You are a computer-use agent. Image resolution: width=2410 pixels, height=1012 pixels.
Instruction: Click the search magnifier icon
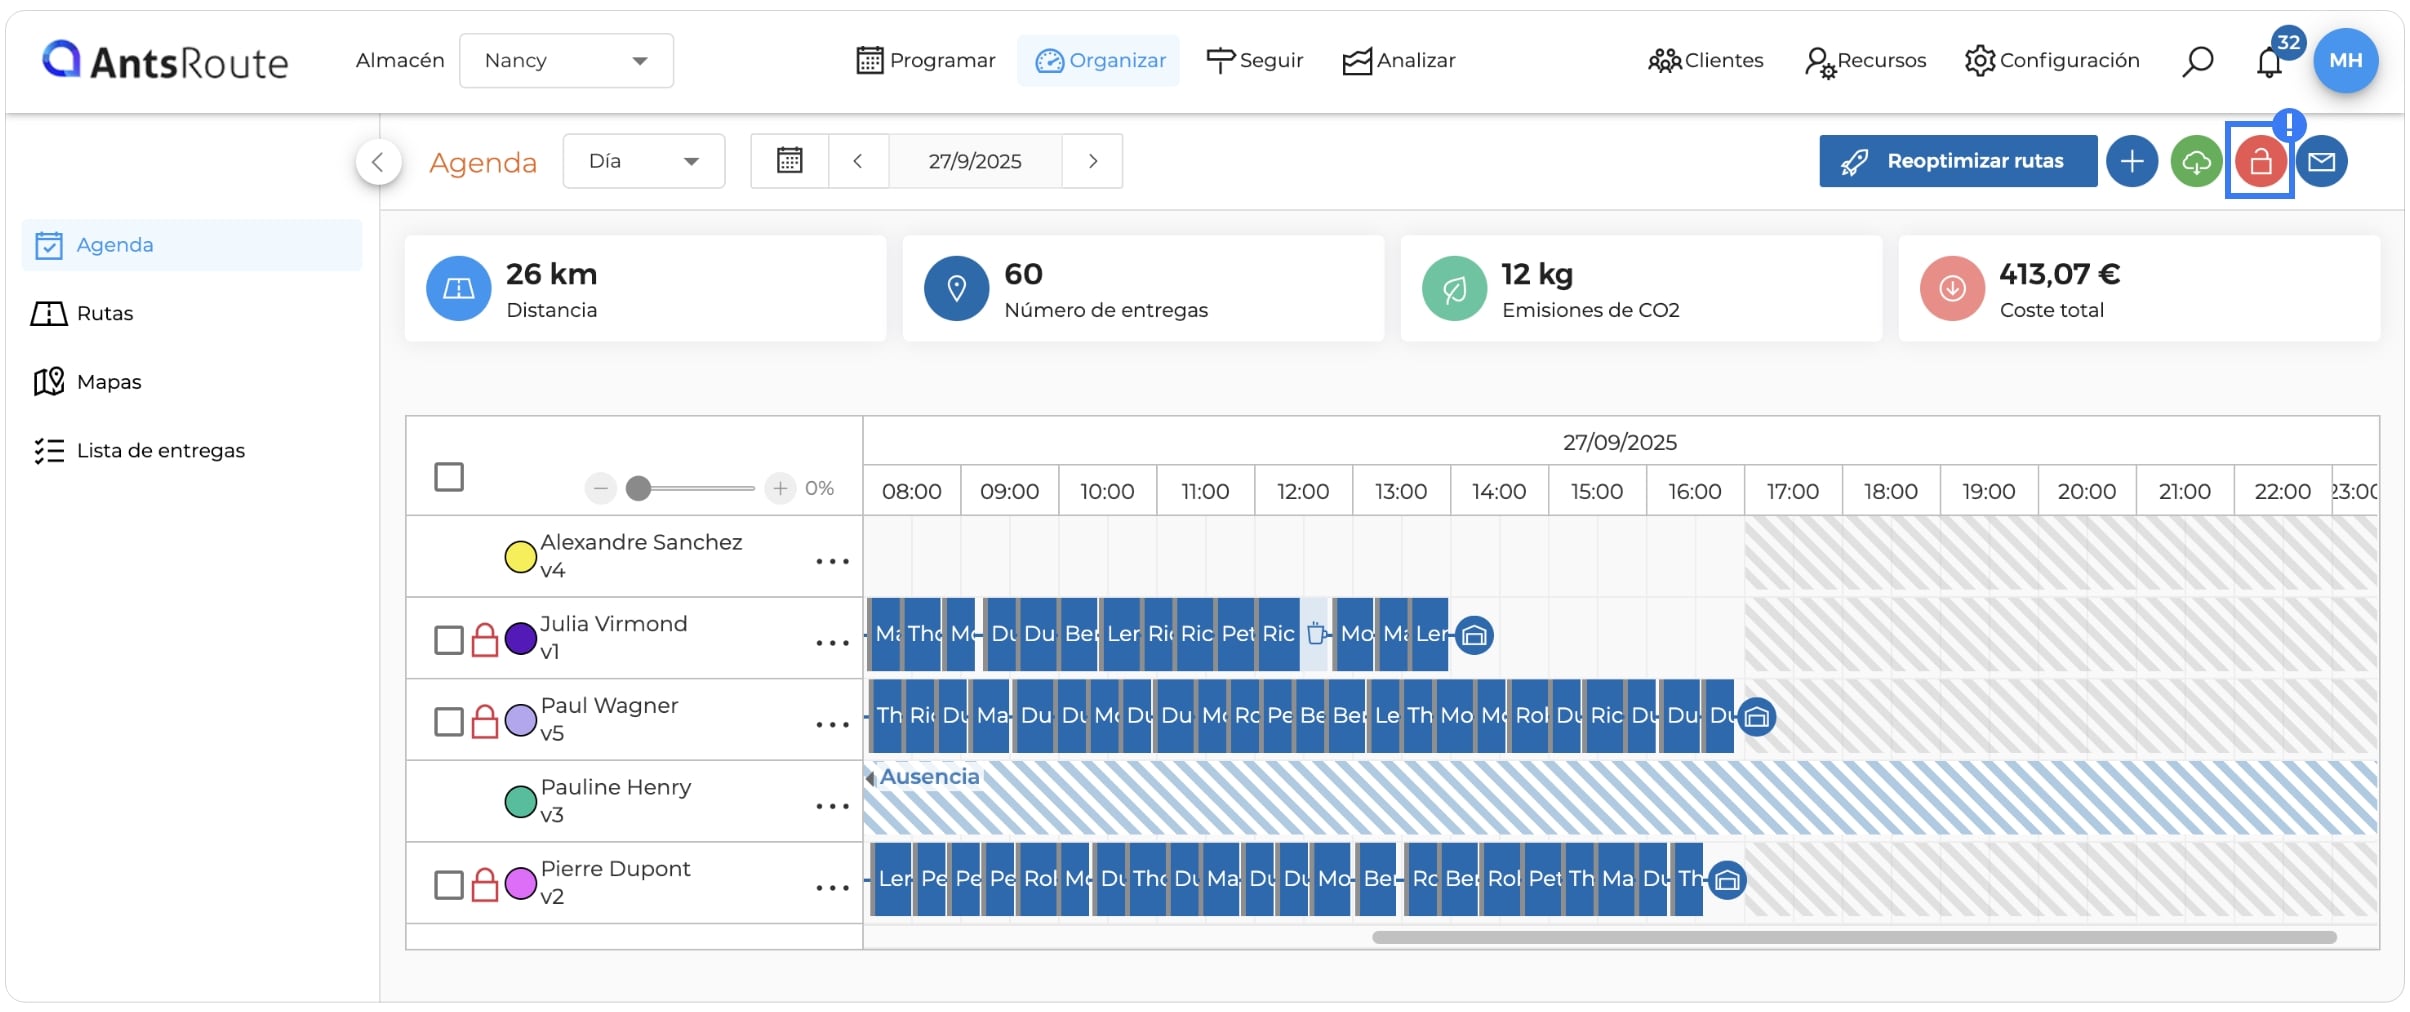[2197, 61]
